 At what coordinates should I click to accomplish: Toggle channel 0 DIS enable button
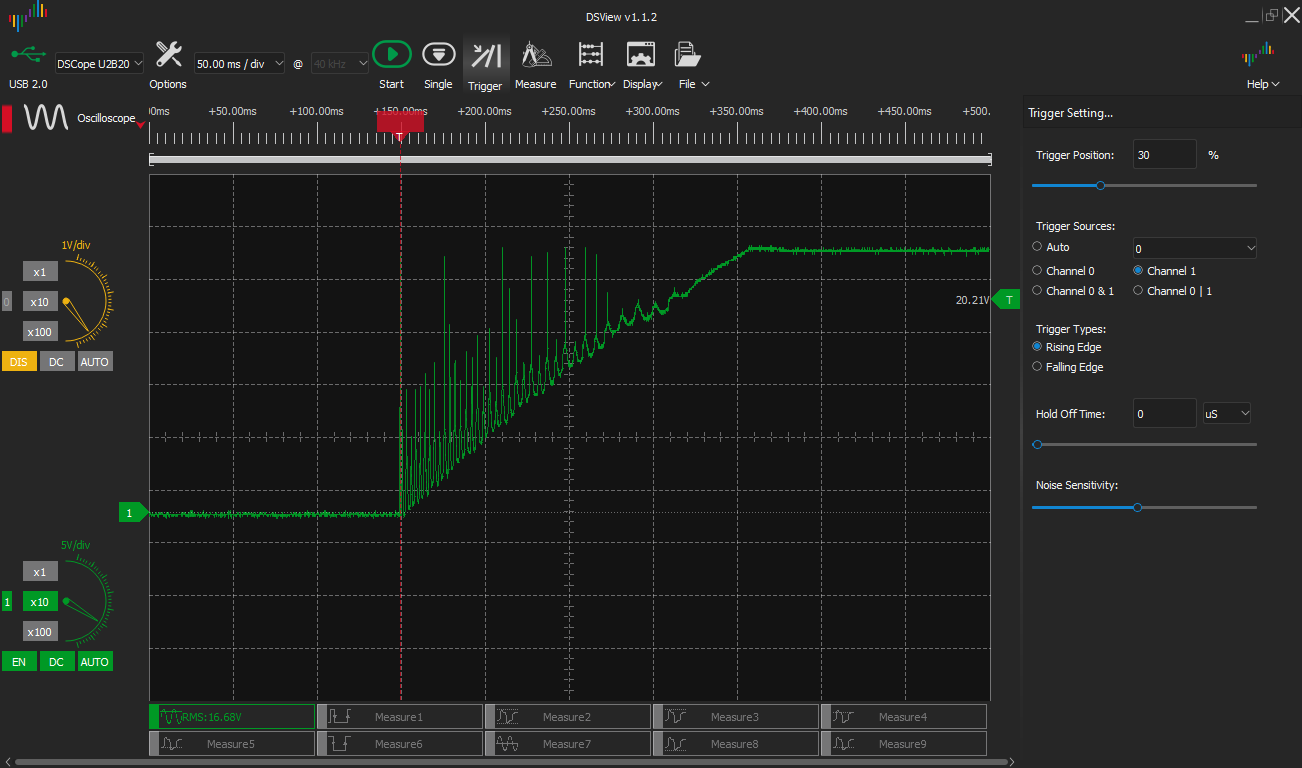coord(19,361)
